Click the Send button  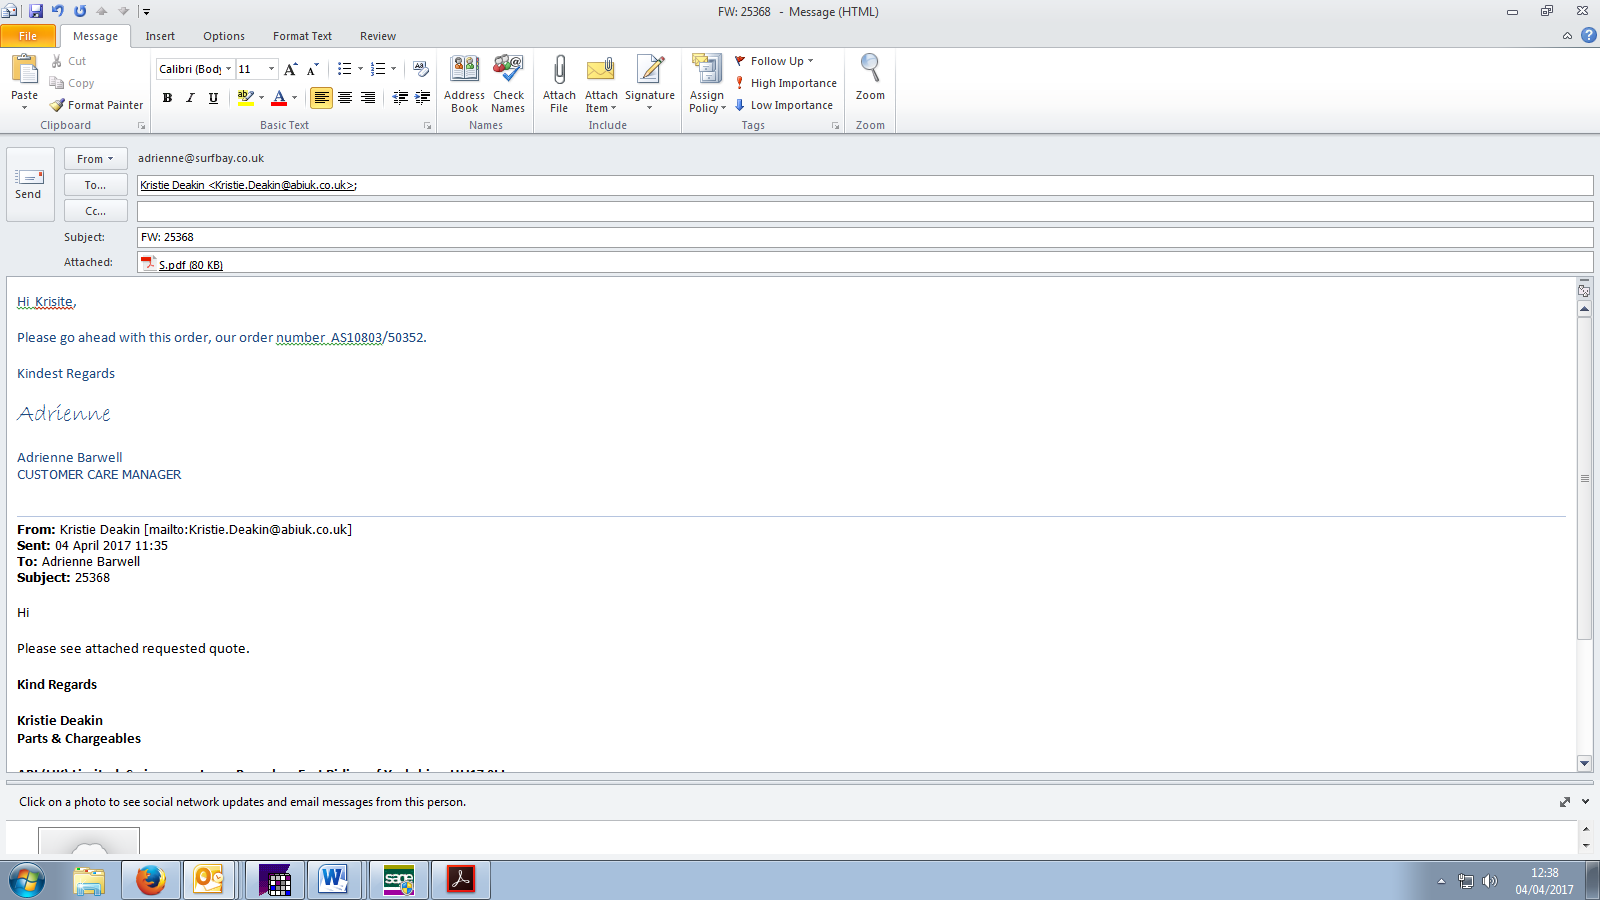point(28,184)
